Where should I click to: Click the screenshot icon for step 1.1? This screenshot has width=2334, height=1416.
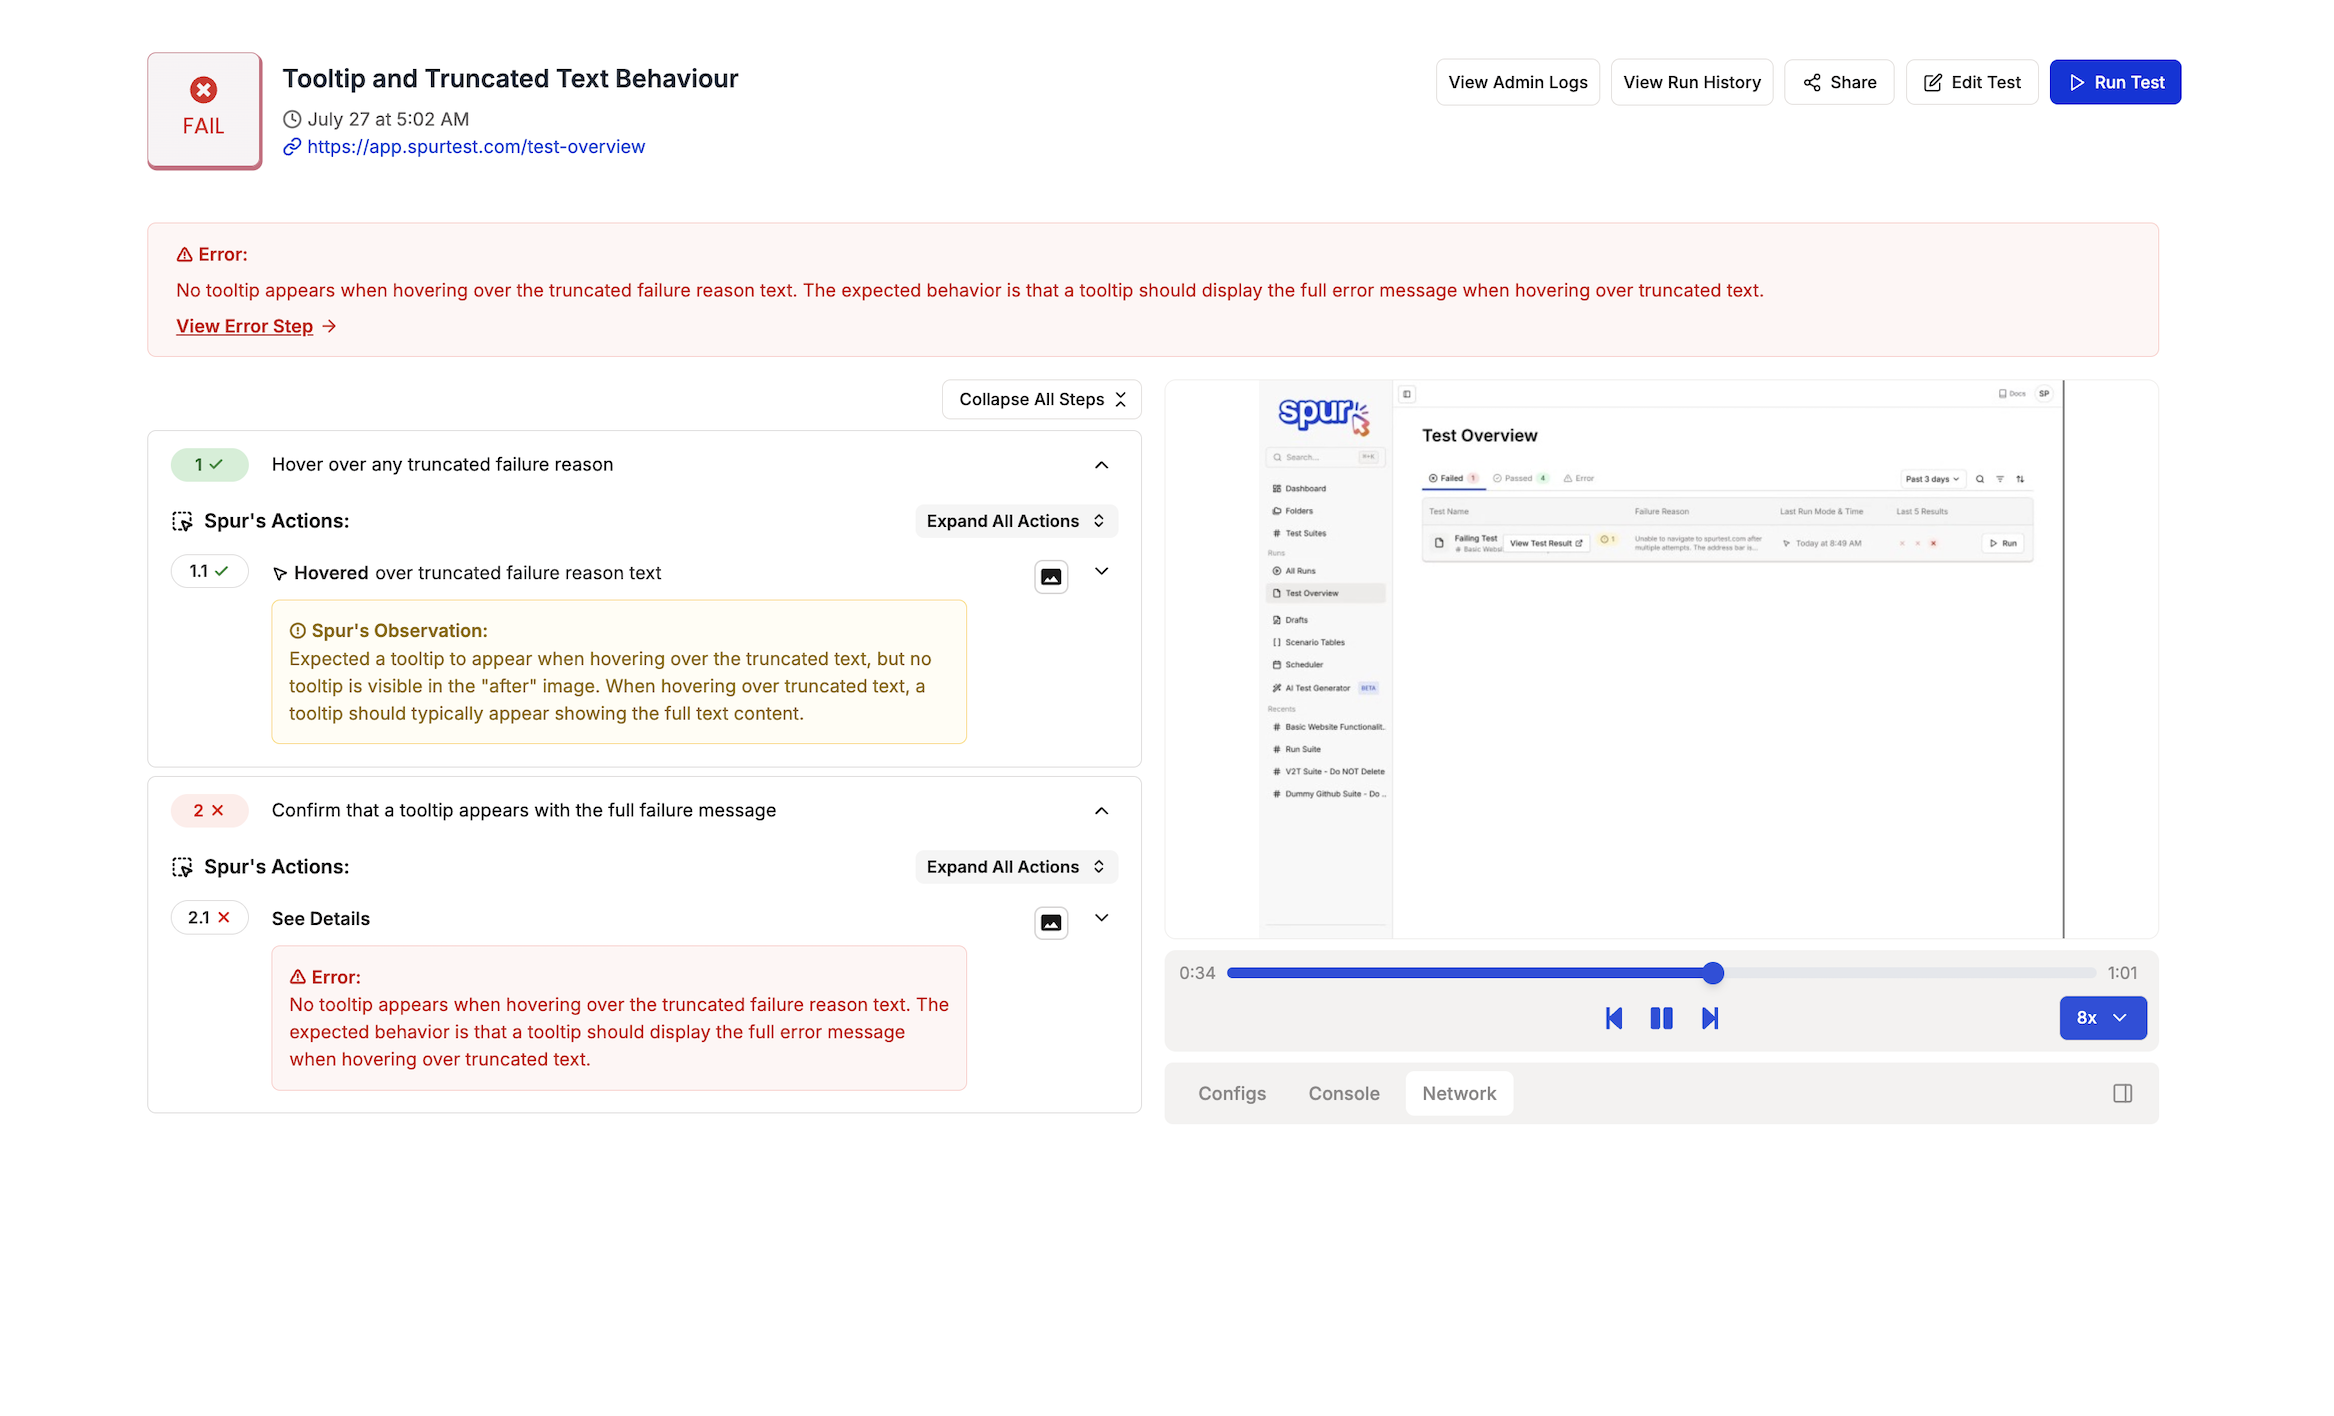pos(1050,576)
